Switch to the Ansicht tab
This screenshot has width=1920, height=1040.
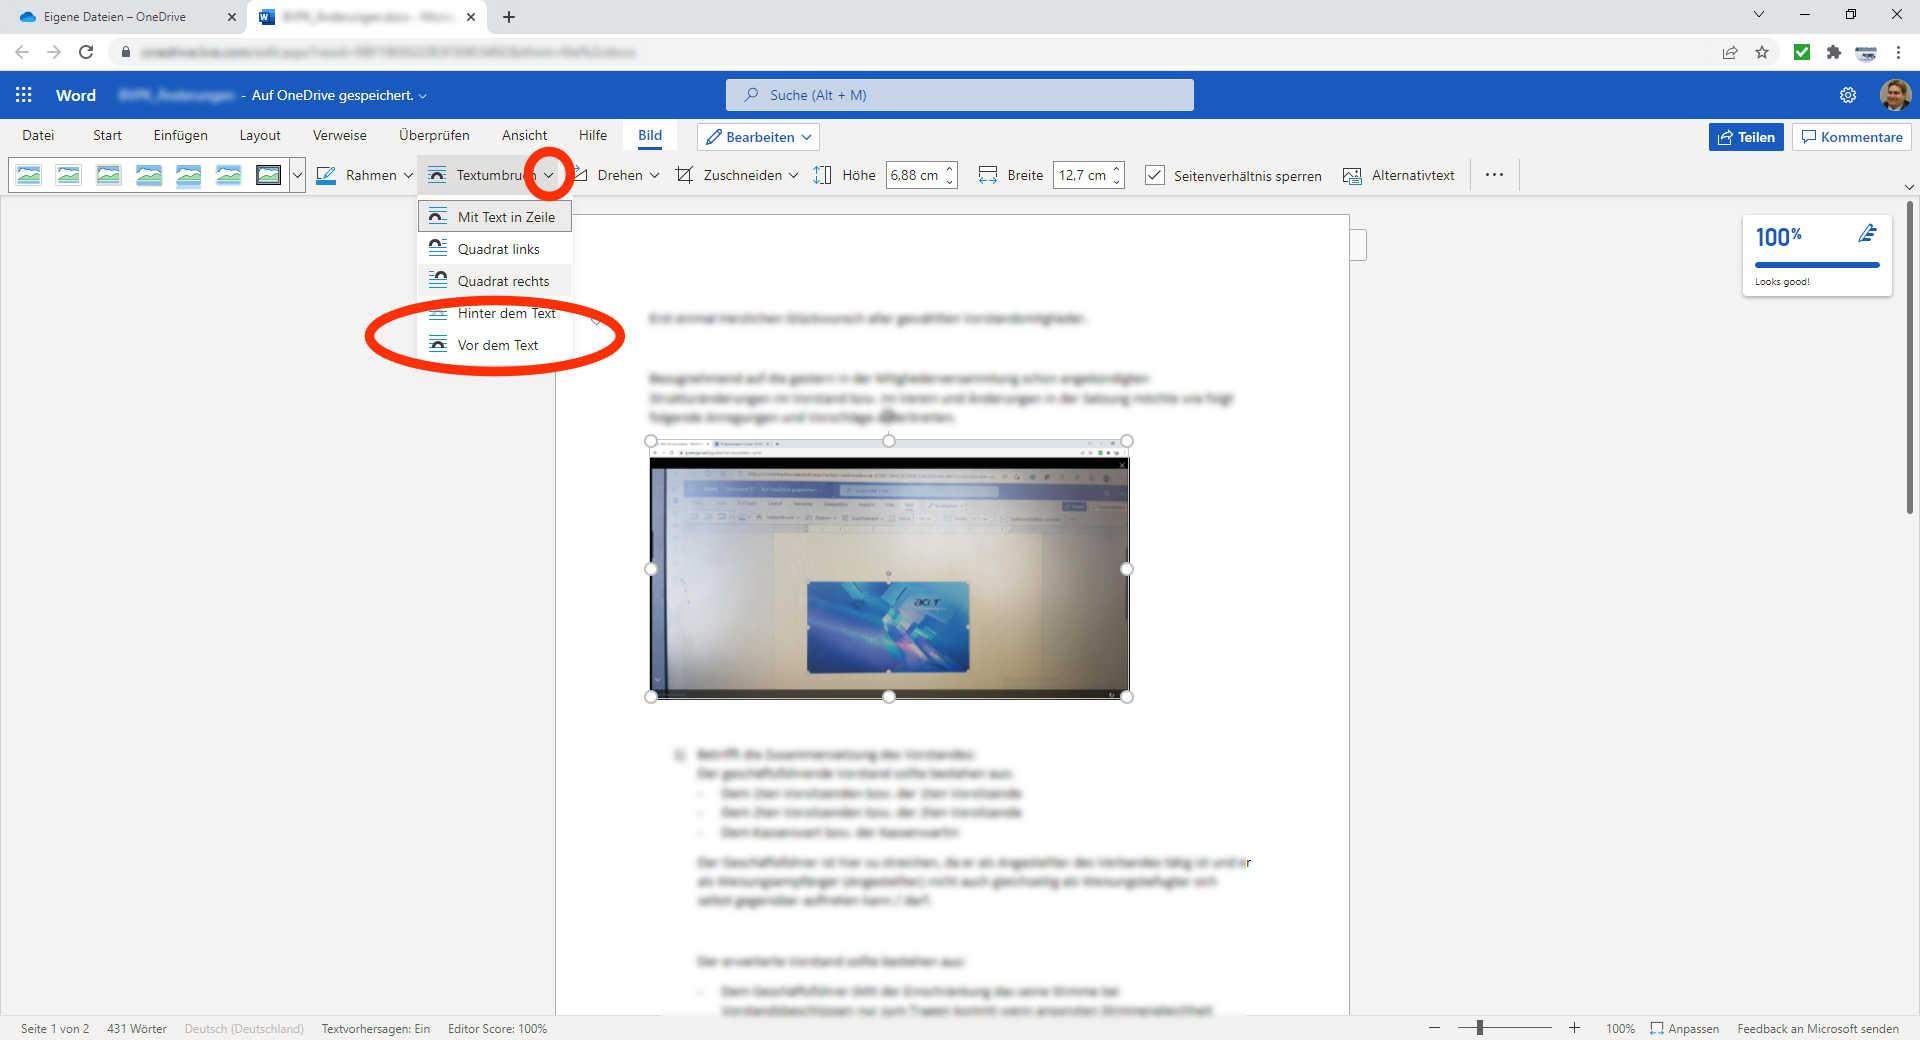pyautogui.click(x=524, y=135)
